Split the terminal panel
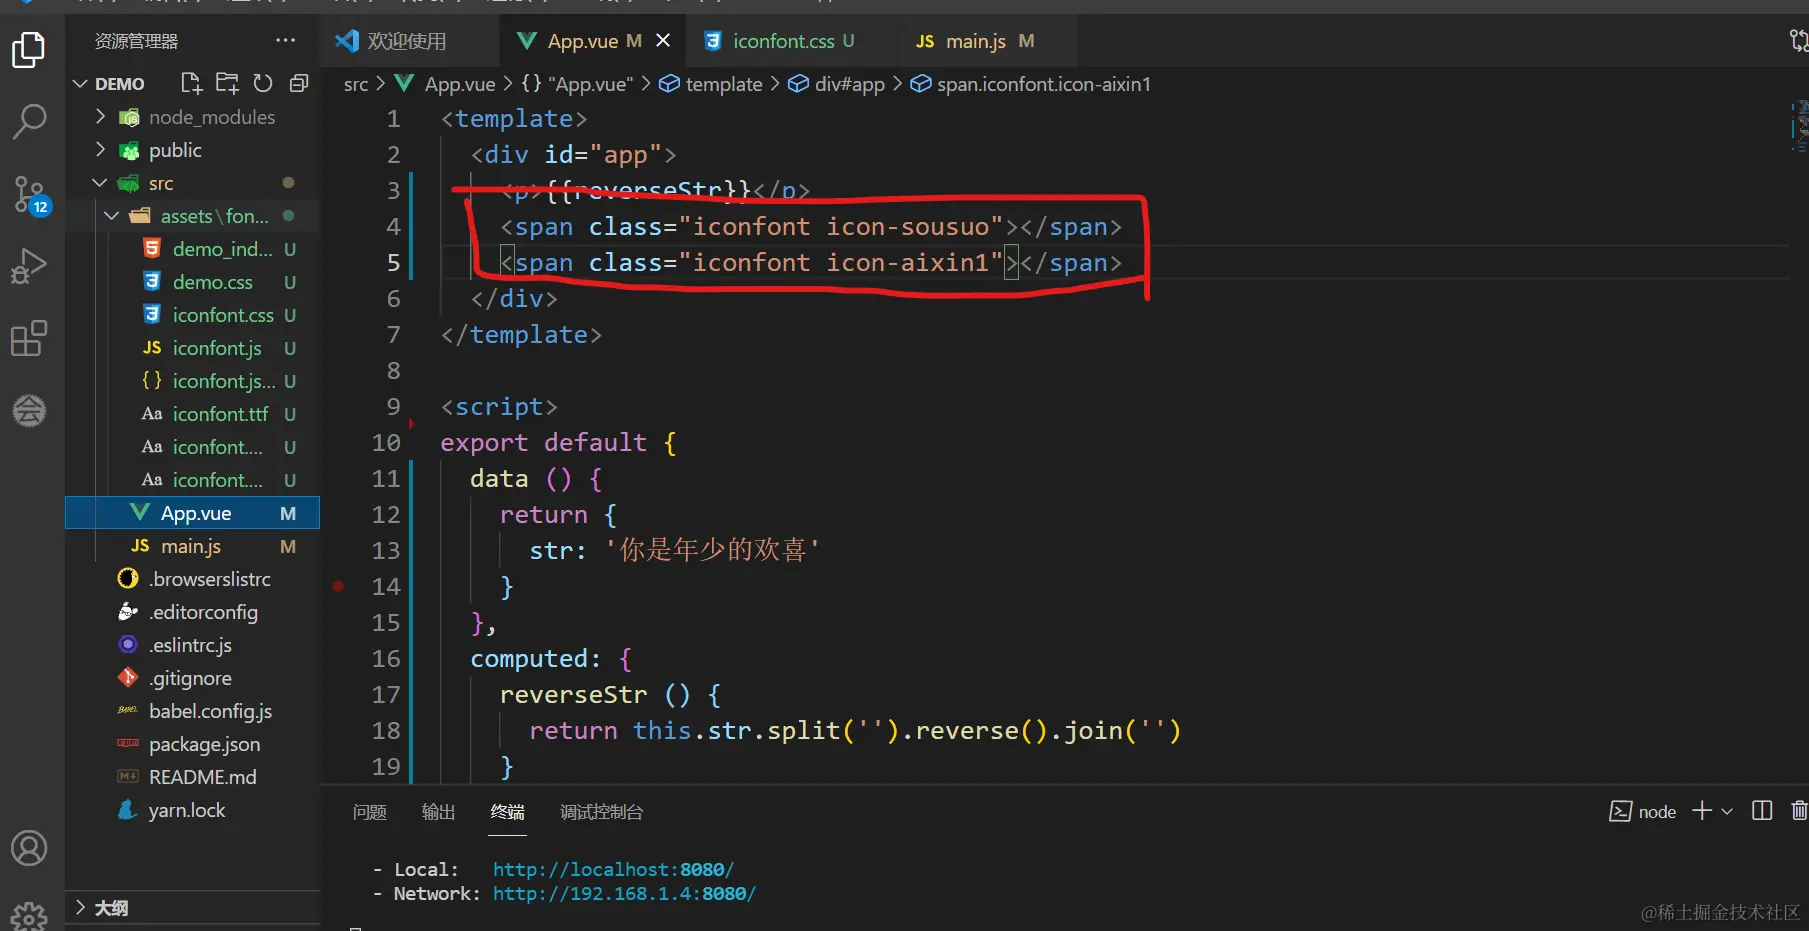Screen dimensions: 1809x931 [x=1762, y=811]
